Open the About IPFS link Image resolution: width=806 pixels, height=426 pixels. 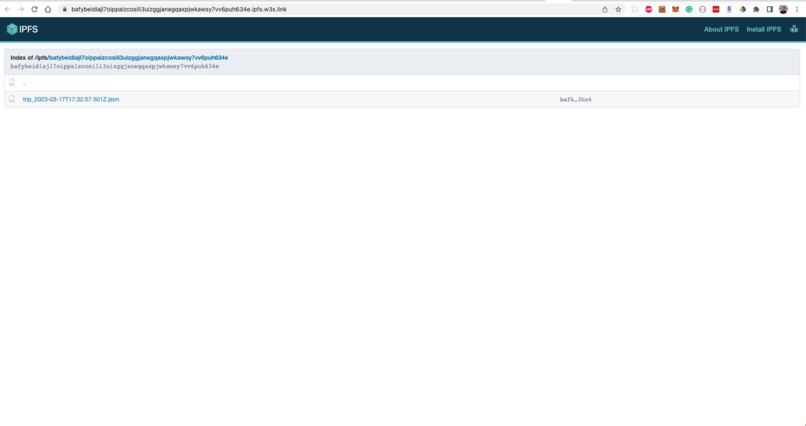721,29
